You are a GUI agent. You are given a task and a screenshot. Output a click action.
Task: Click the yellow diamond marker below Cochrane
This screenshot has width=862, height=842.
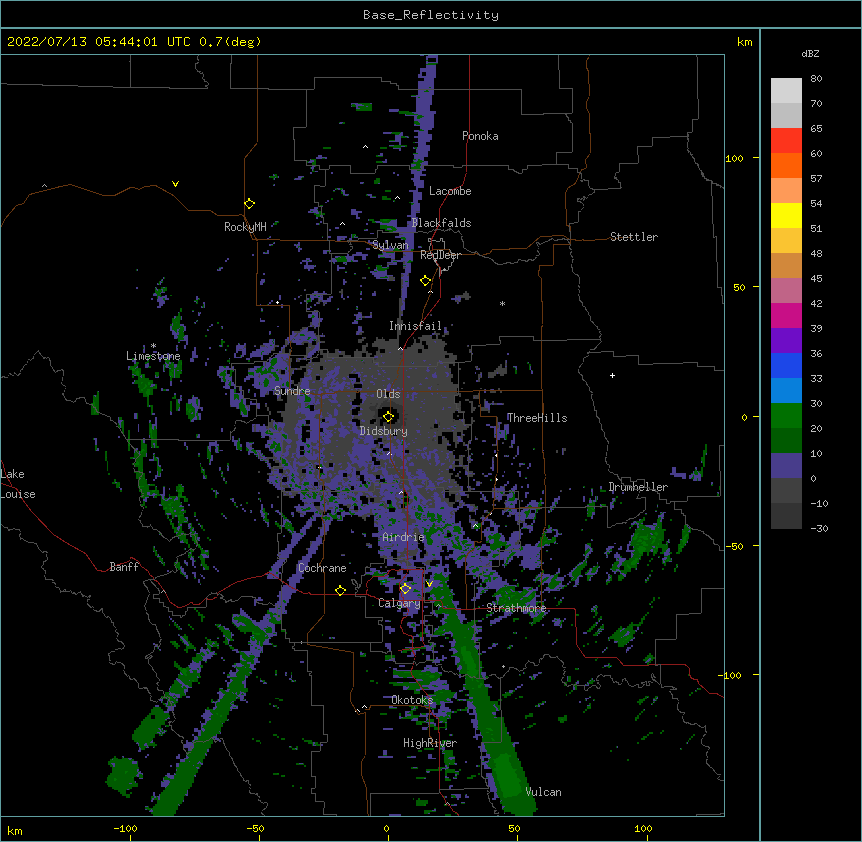[340, 590]
